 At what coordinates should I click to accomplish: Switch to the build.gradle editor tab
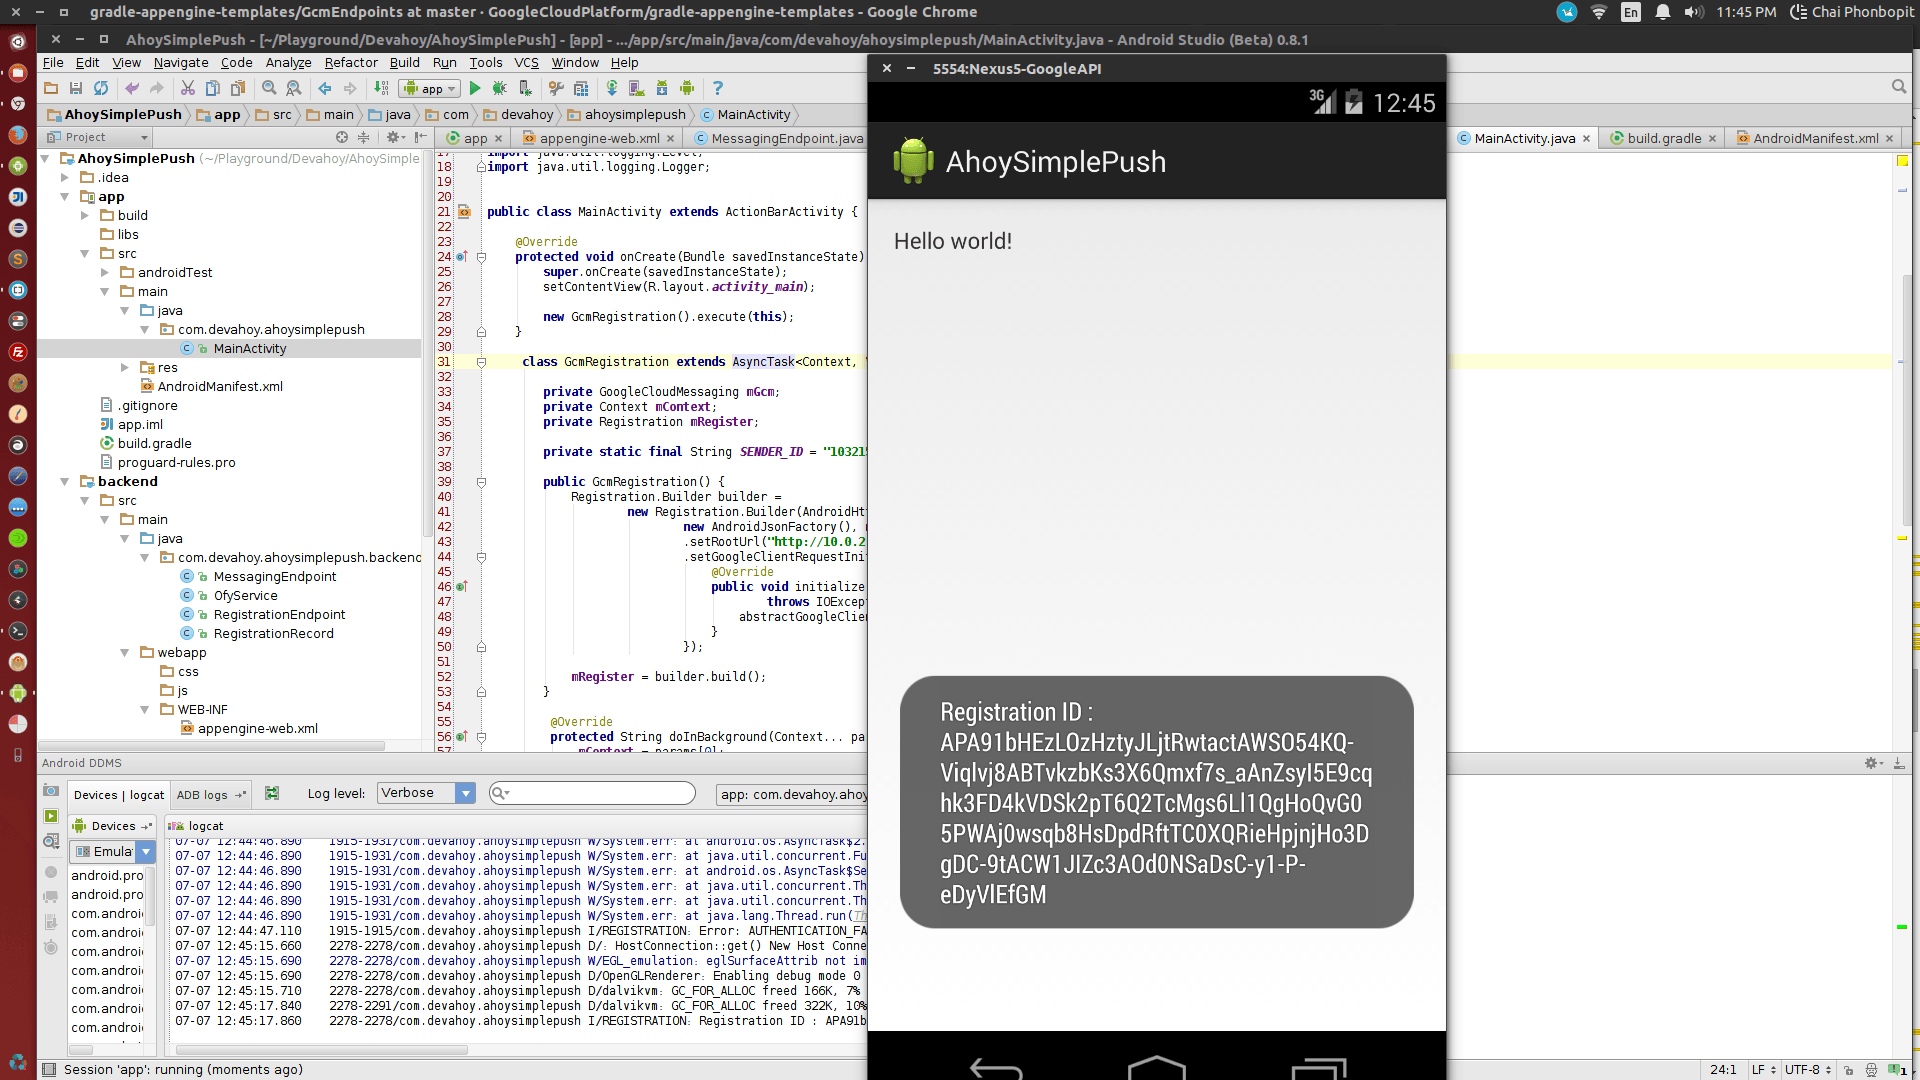point(1663,138)
